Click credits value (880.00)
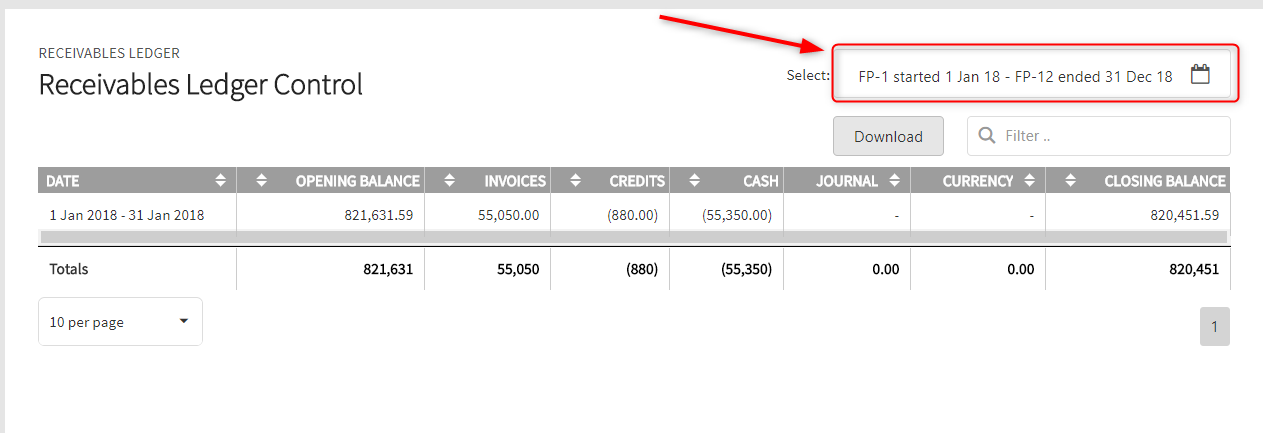 pos(632,214)
